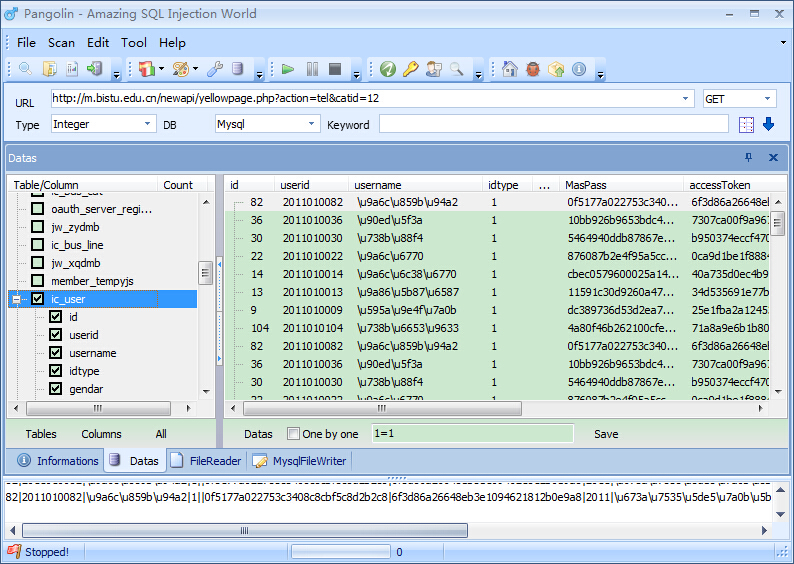This screenshot has height=564, width=794.
Task: Uncheck the userid column checkbox
Action: (56, 335)
